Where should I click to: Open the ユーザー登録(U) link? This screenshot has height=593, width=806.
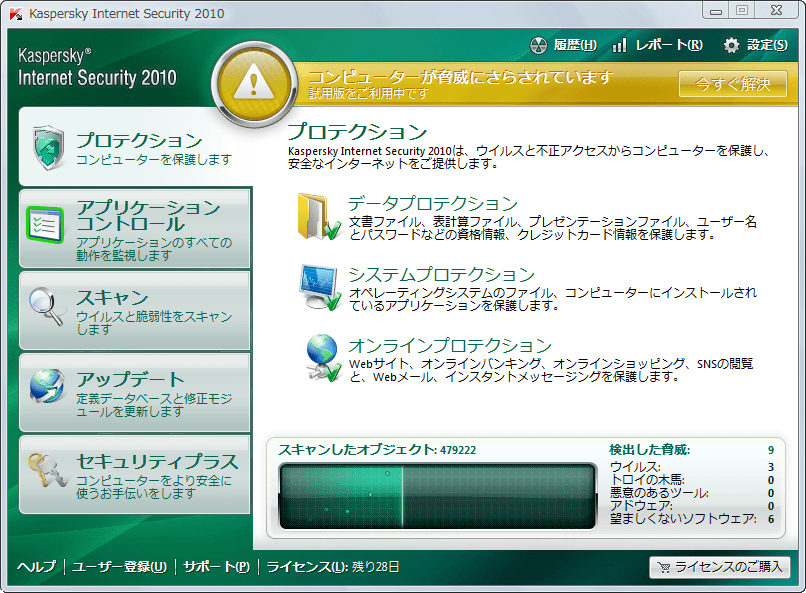tap(119, 567)
